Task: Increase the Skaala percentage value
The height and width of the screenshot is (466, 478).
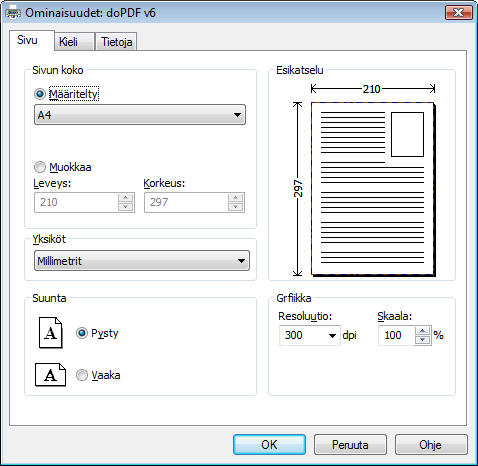Action: 423,331
